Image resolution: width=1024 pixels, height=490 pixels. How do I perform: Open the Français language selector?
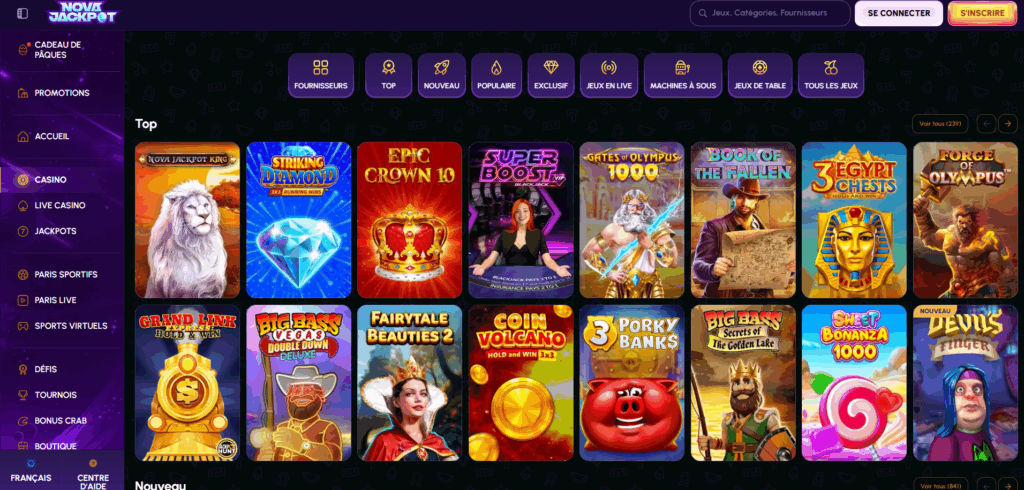31,472
